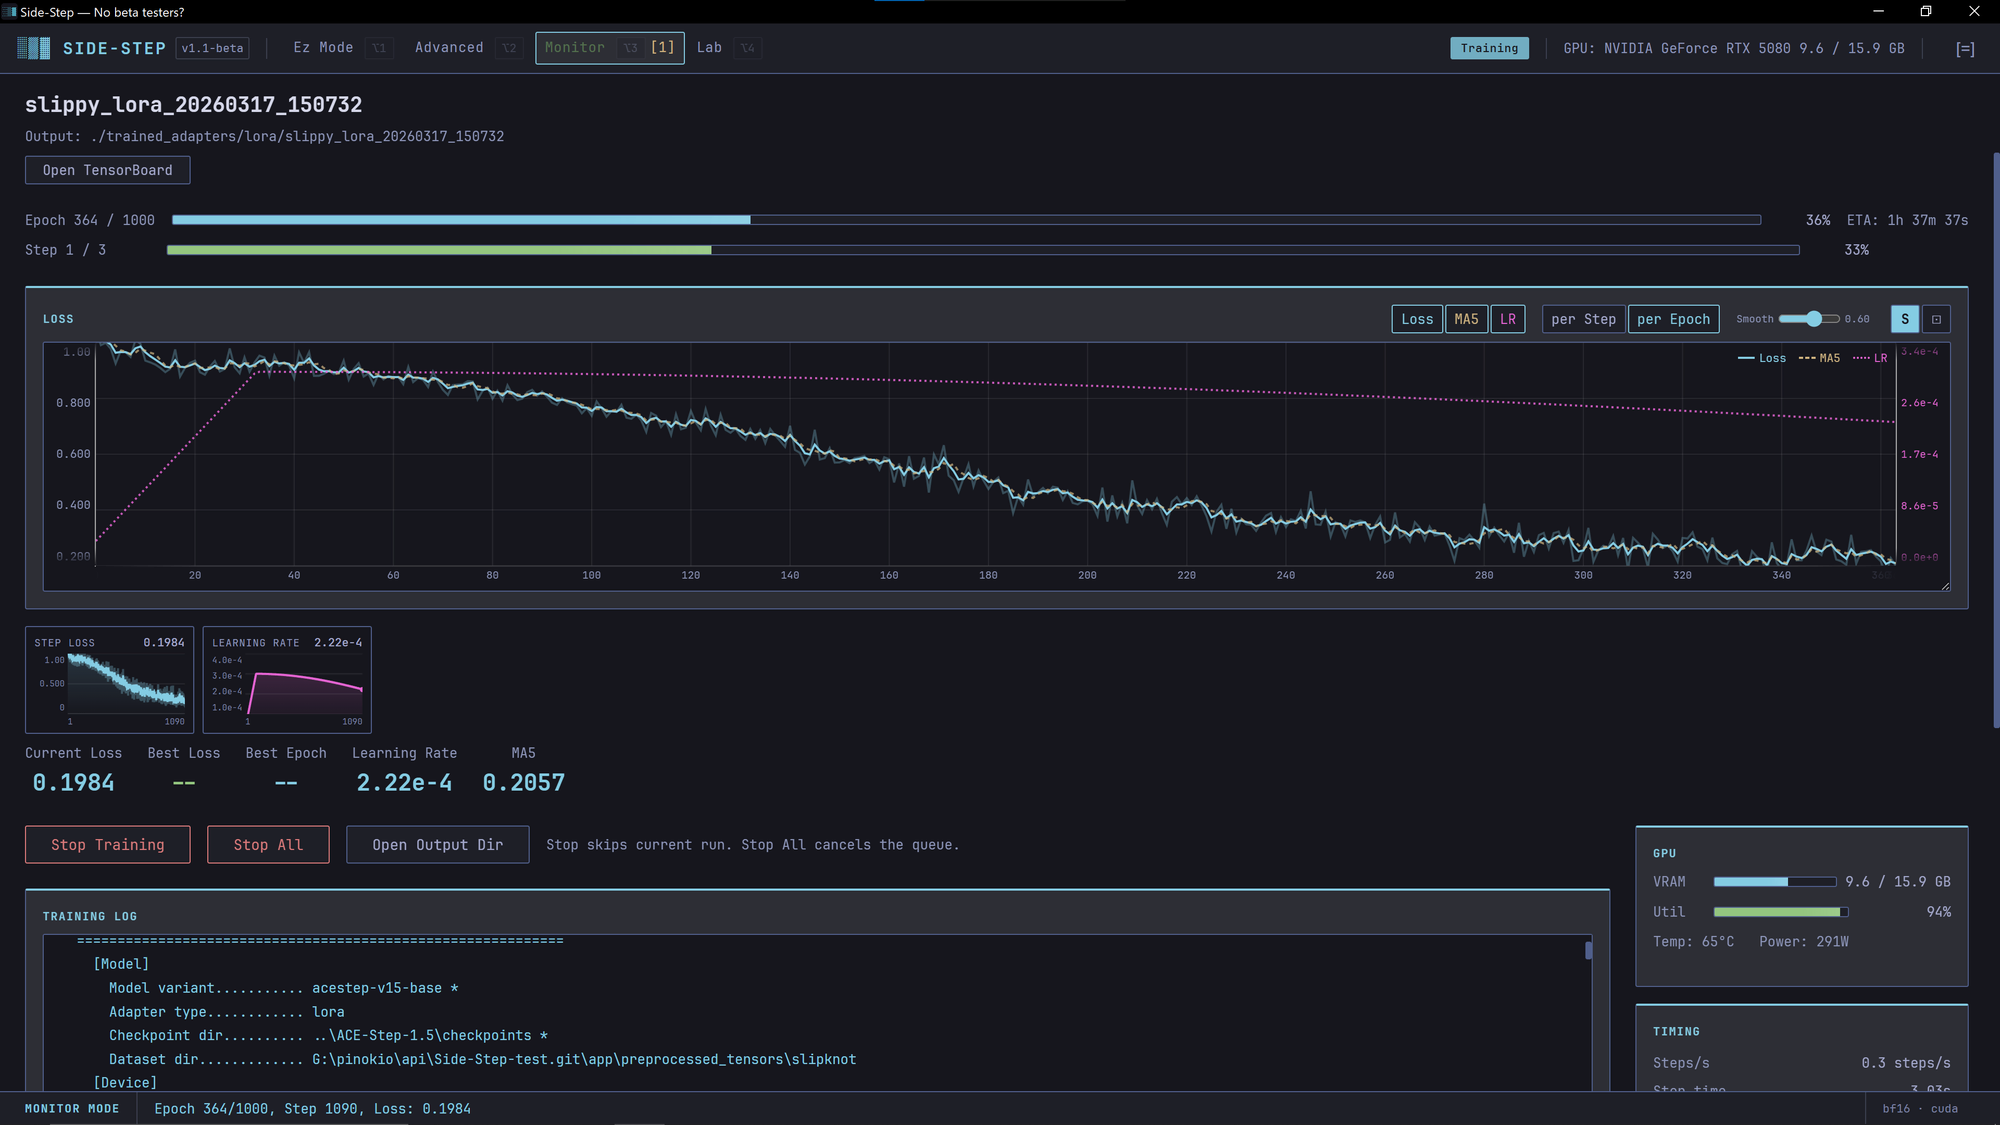Switch to the Ez Mode tab
This screenshot has width=2000, height=1125.
click(x=323, y=48)
